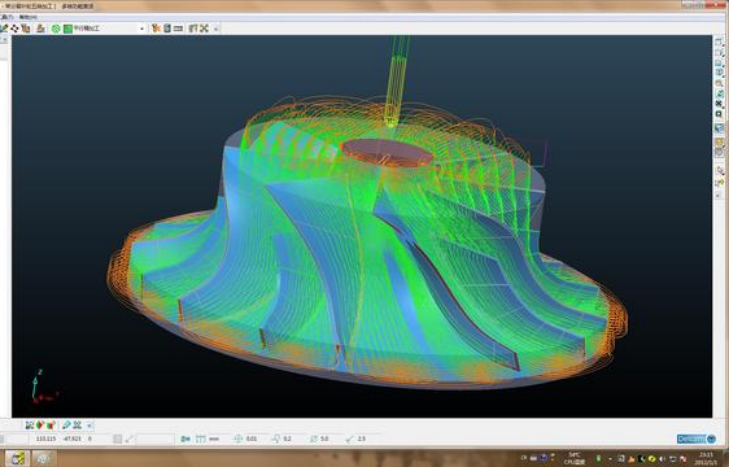Open the active toolpath name dropdown

(x=142, y=28)
